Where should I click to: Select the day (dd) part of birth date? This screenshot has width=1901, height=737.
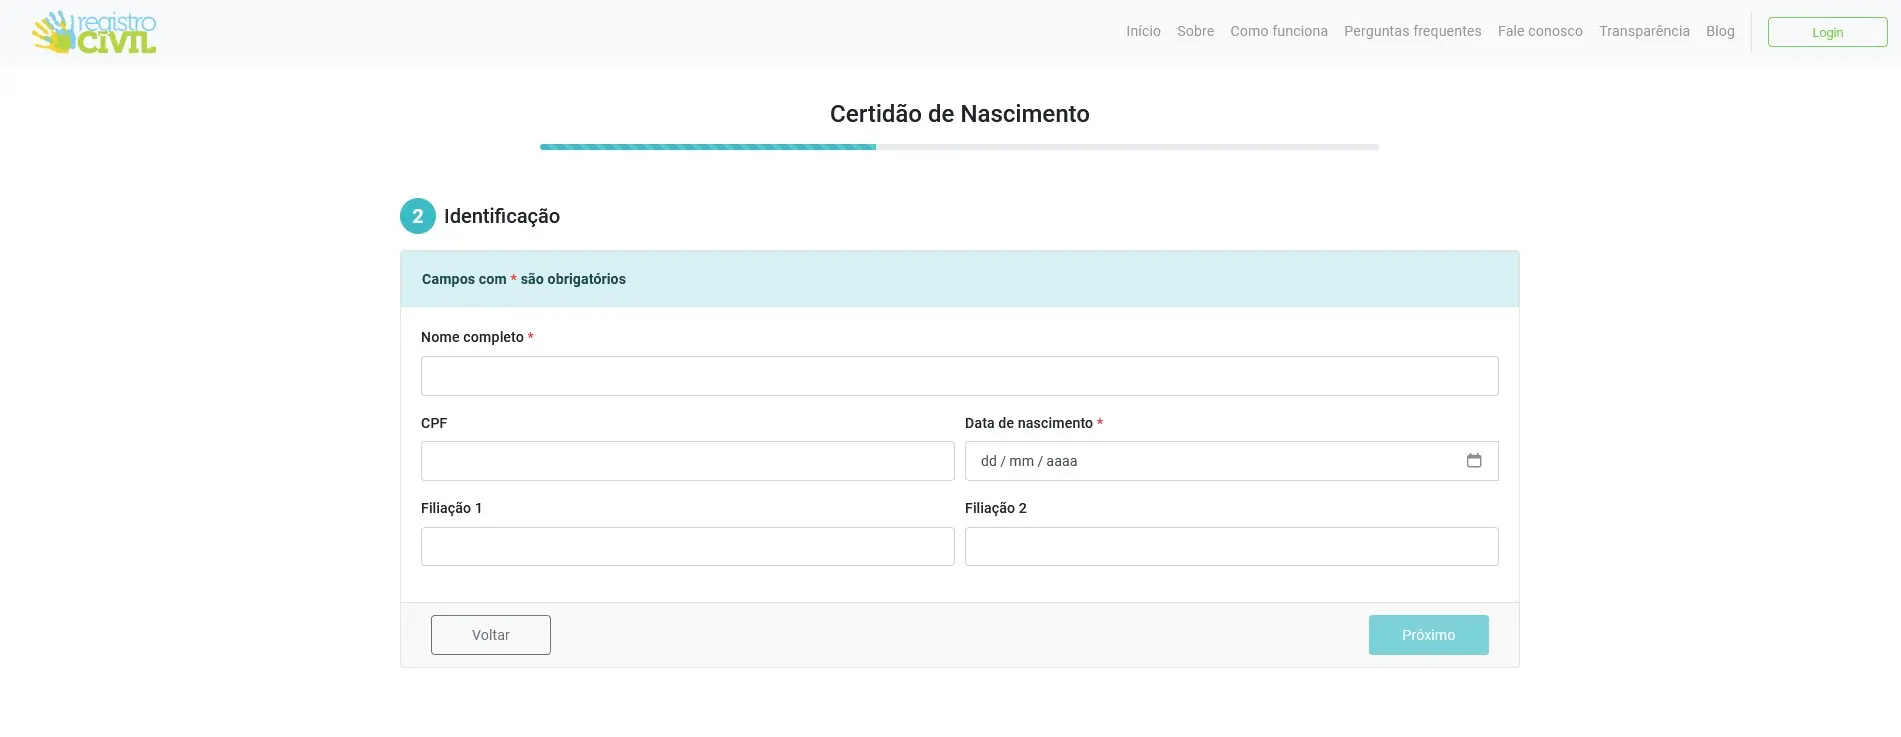click(988, 461)
